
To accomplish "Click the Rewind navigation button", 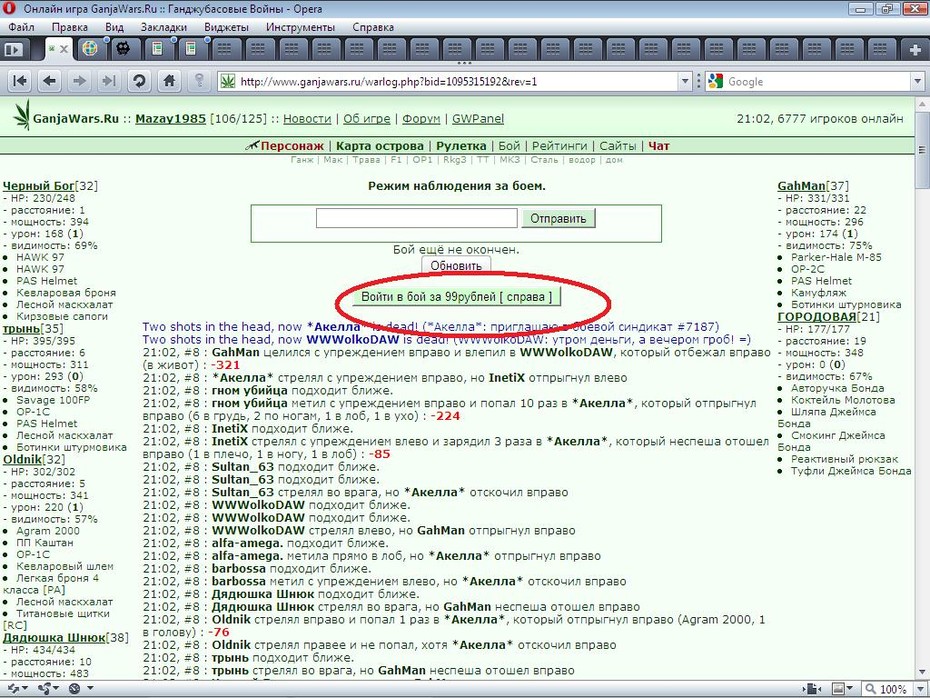I will pos(20,81).
